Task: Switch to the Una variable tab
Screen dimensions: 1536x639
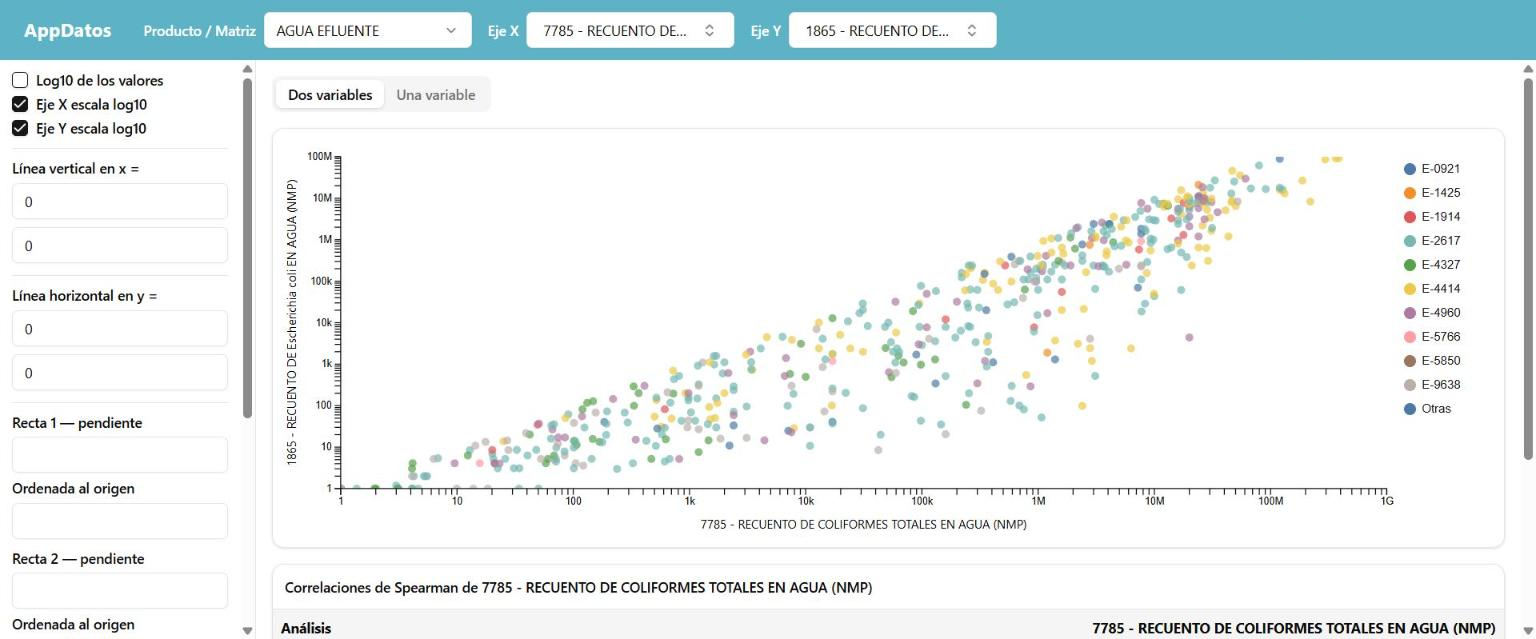Action: [x=436, y=95]
